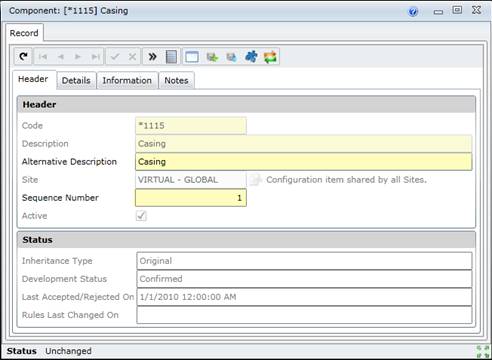Click the X cancel changes icon in the toolbar
This screenshot has width=492, height=360.
click(132, 57)
